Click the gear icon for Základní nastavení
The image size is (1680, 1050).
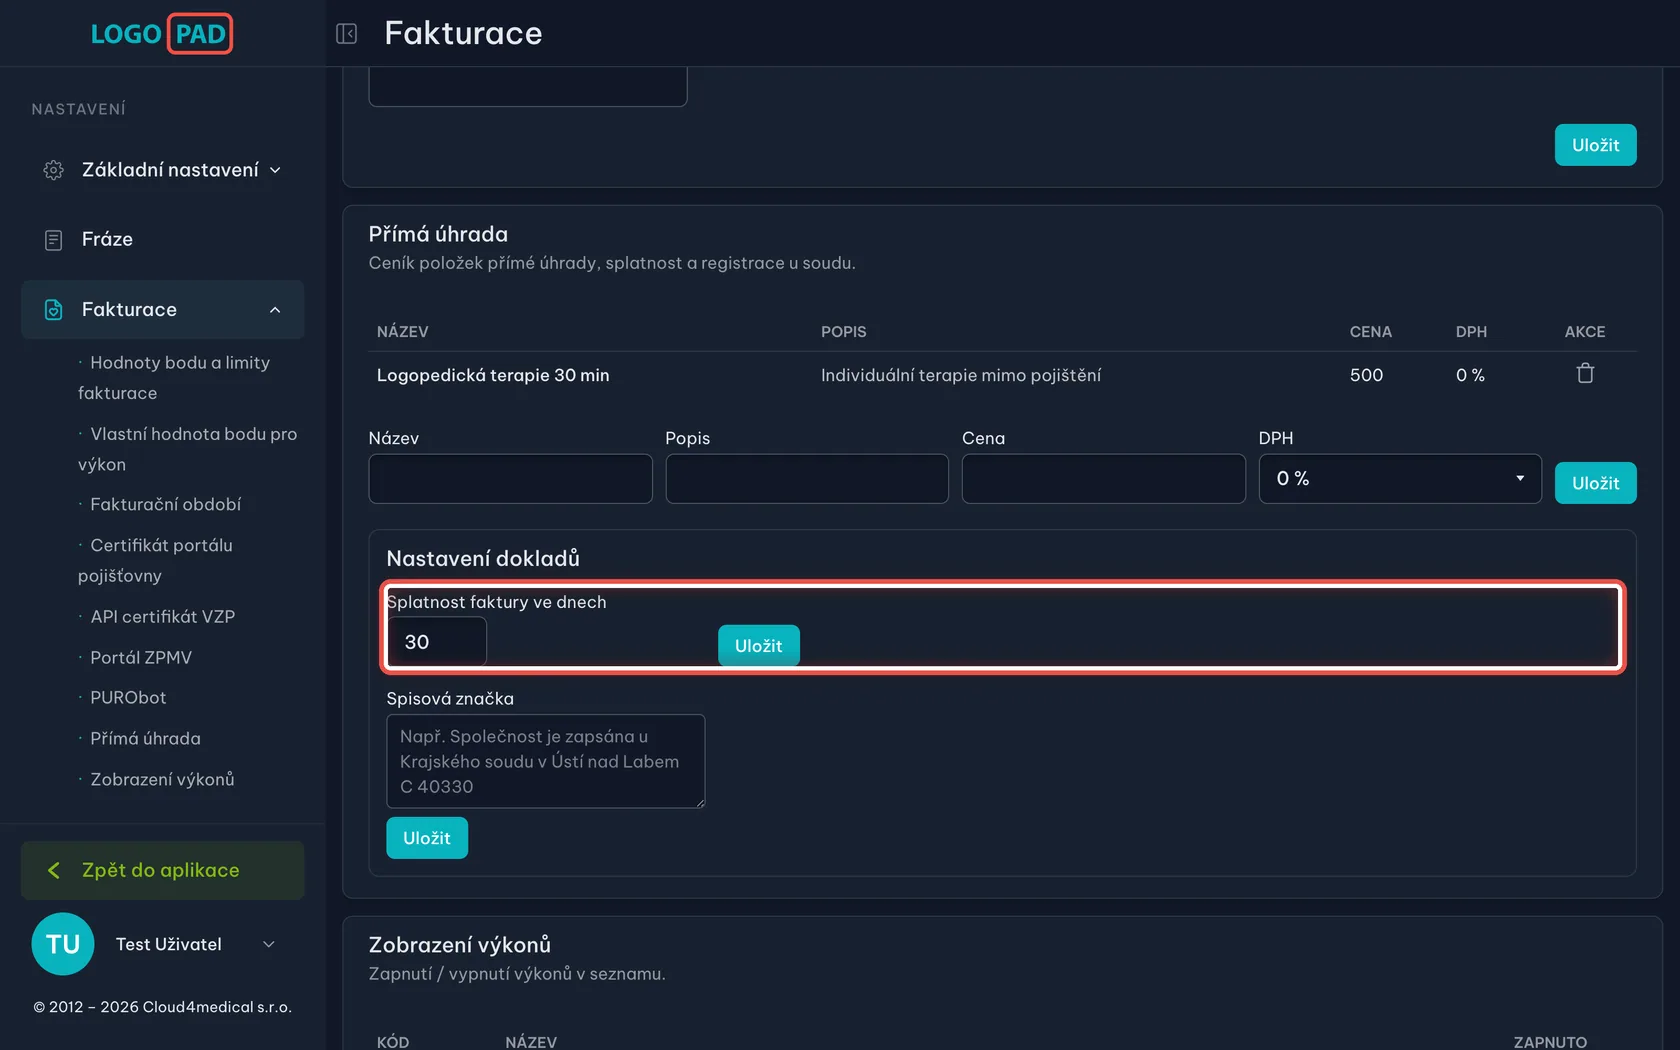click(x=54, y=170)
